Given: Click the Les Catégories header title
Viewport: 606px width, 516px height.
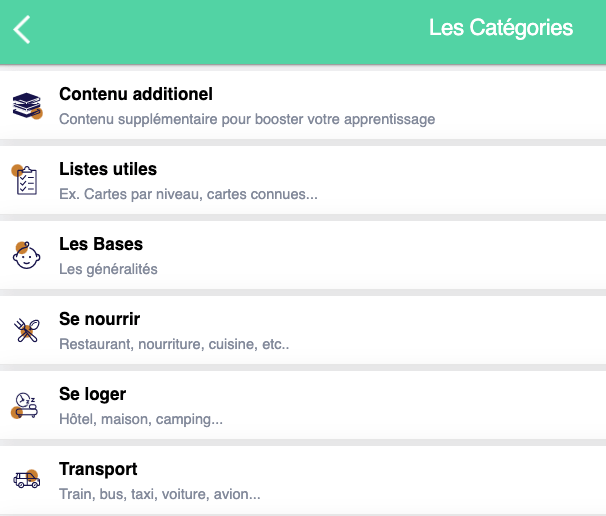Looking at the screenshot, I should point(501,28).
